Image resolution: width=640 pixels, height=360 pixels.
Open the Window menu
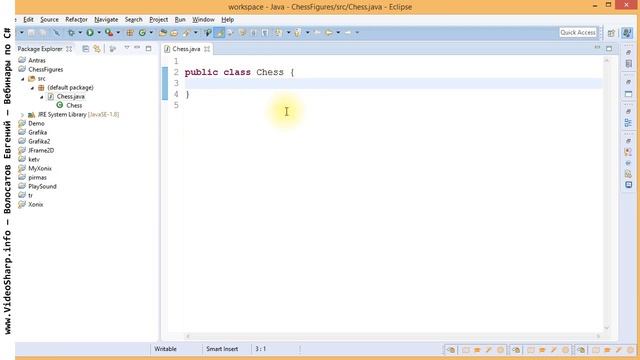[203, 20]
